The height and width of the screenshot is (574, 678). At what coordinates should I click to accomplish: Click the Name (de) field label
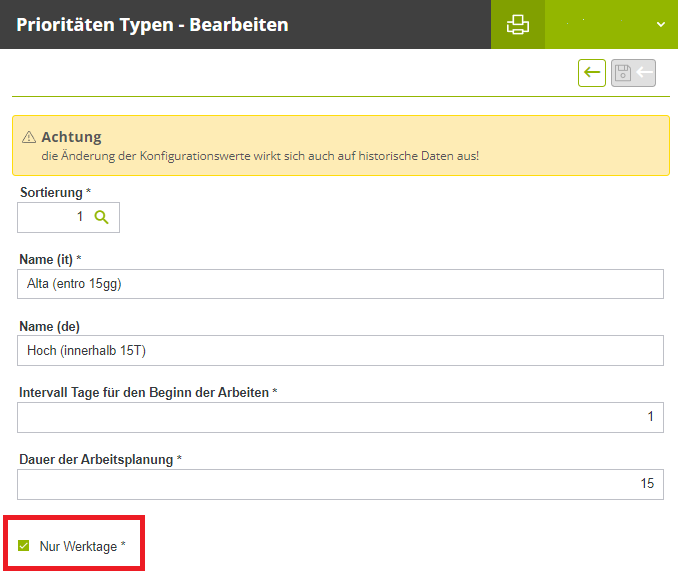coord(49,326)
